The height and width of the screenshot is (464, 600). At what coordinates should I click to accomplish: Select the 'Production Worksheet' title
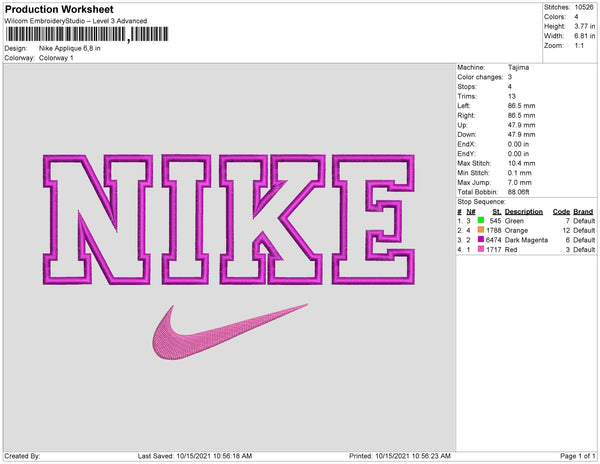59,9
